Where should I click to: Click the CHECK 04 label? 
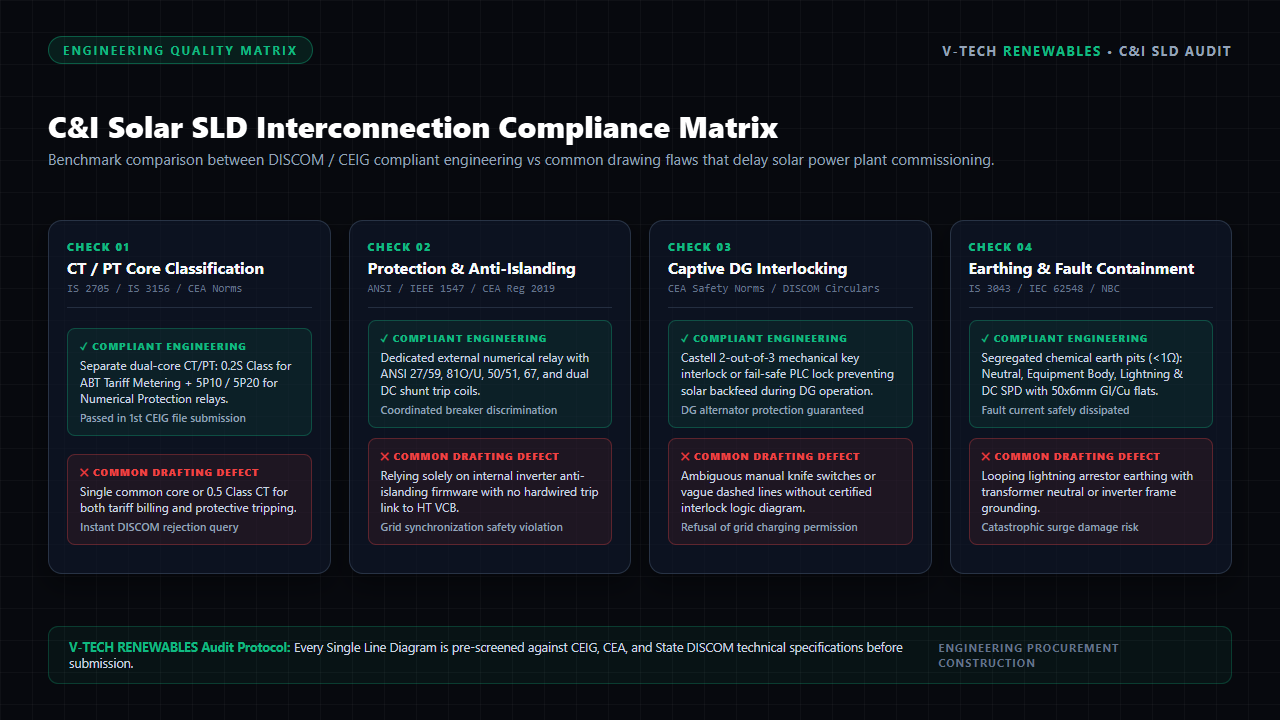click(1000, 247)
